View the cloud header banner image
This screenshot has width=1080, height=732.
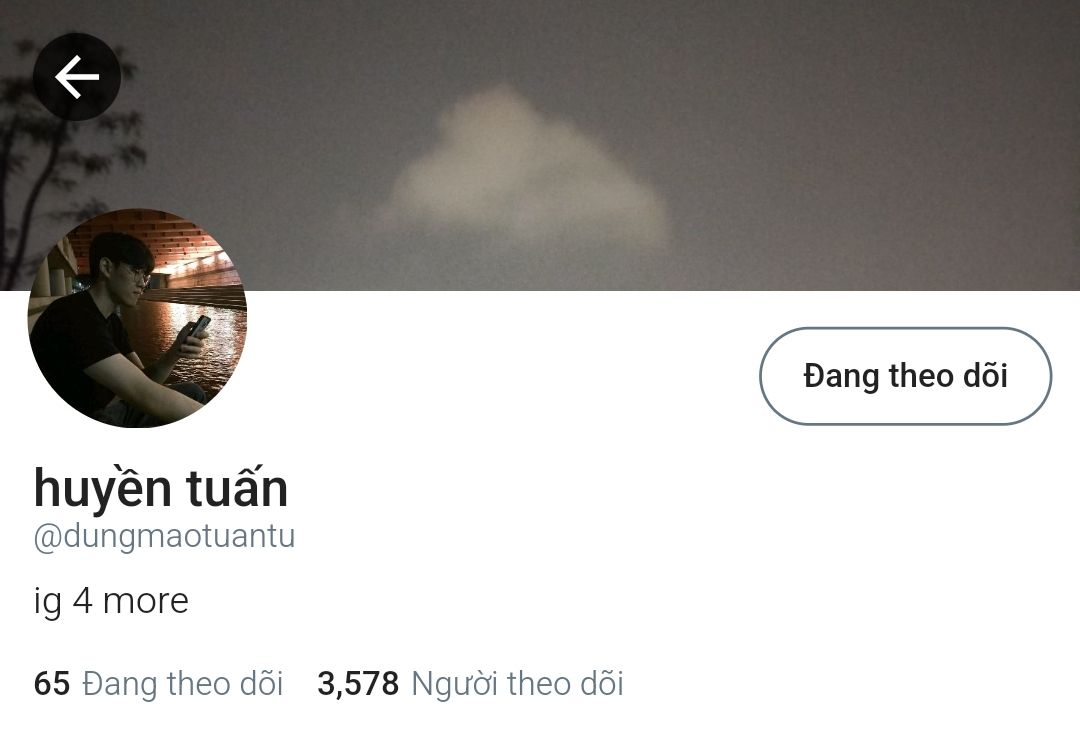point(540,145)
